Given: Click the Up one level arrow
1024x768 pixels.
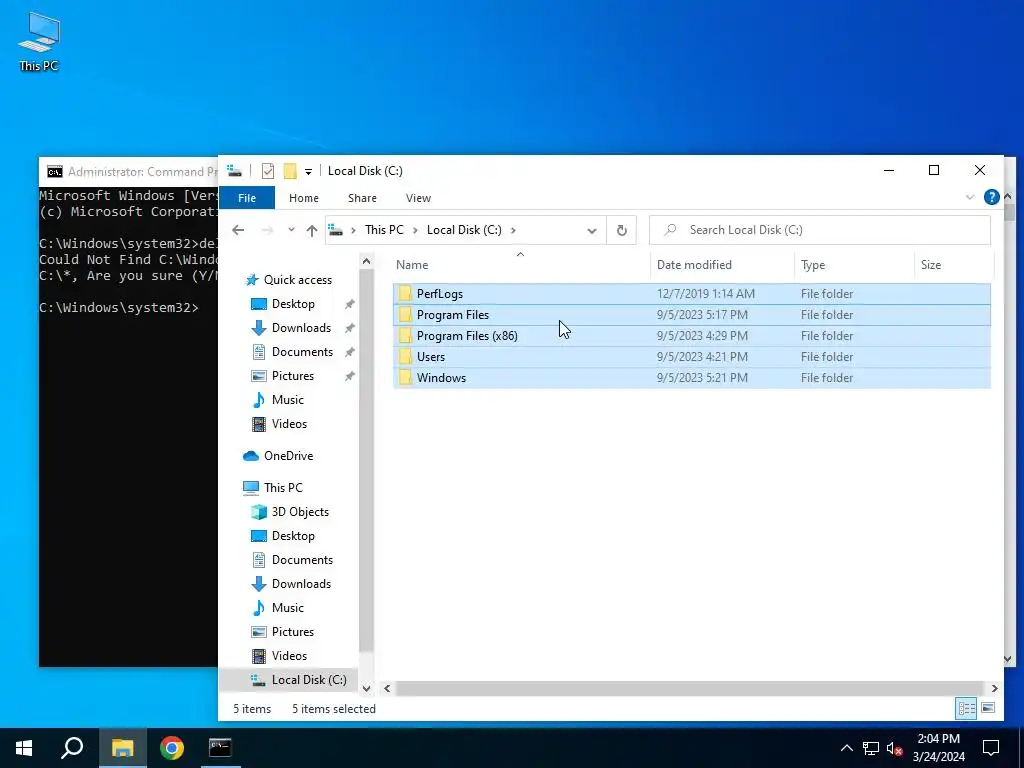Looking at the screenshot, I should pyautogui.click(x=312, y=230).
